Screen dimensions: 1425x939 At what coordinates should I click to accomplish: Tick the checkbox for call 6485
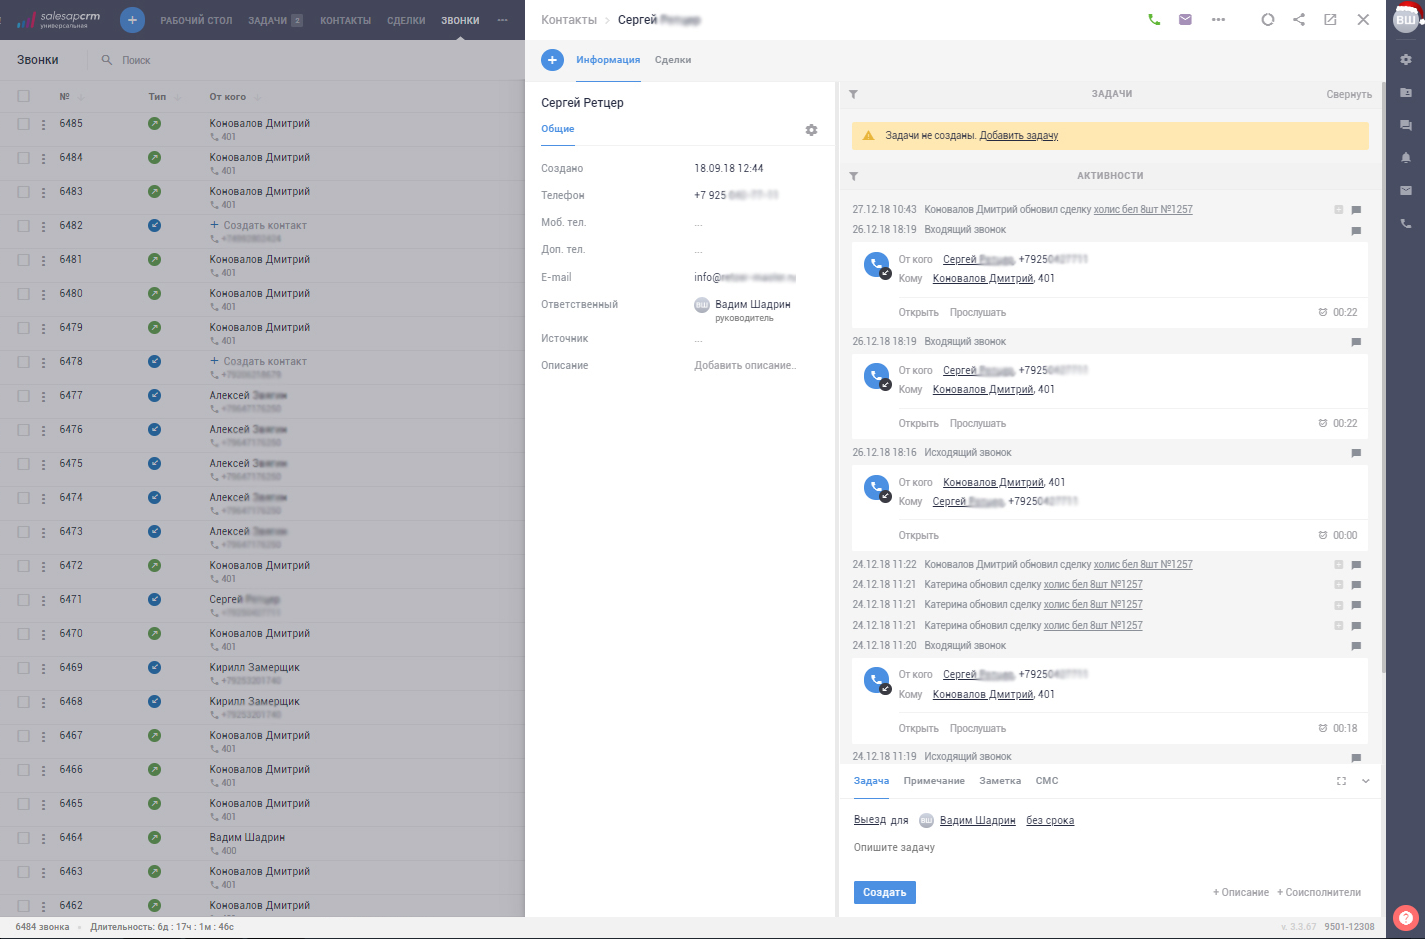pos(24,124)
